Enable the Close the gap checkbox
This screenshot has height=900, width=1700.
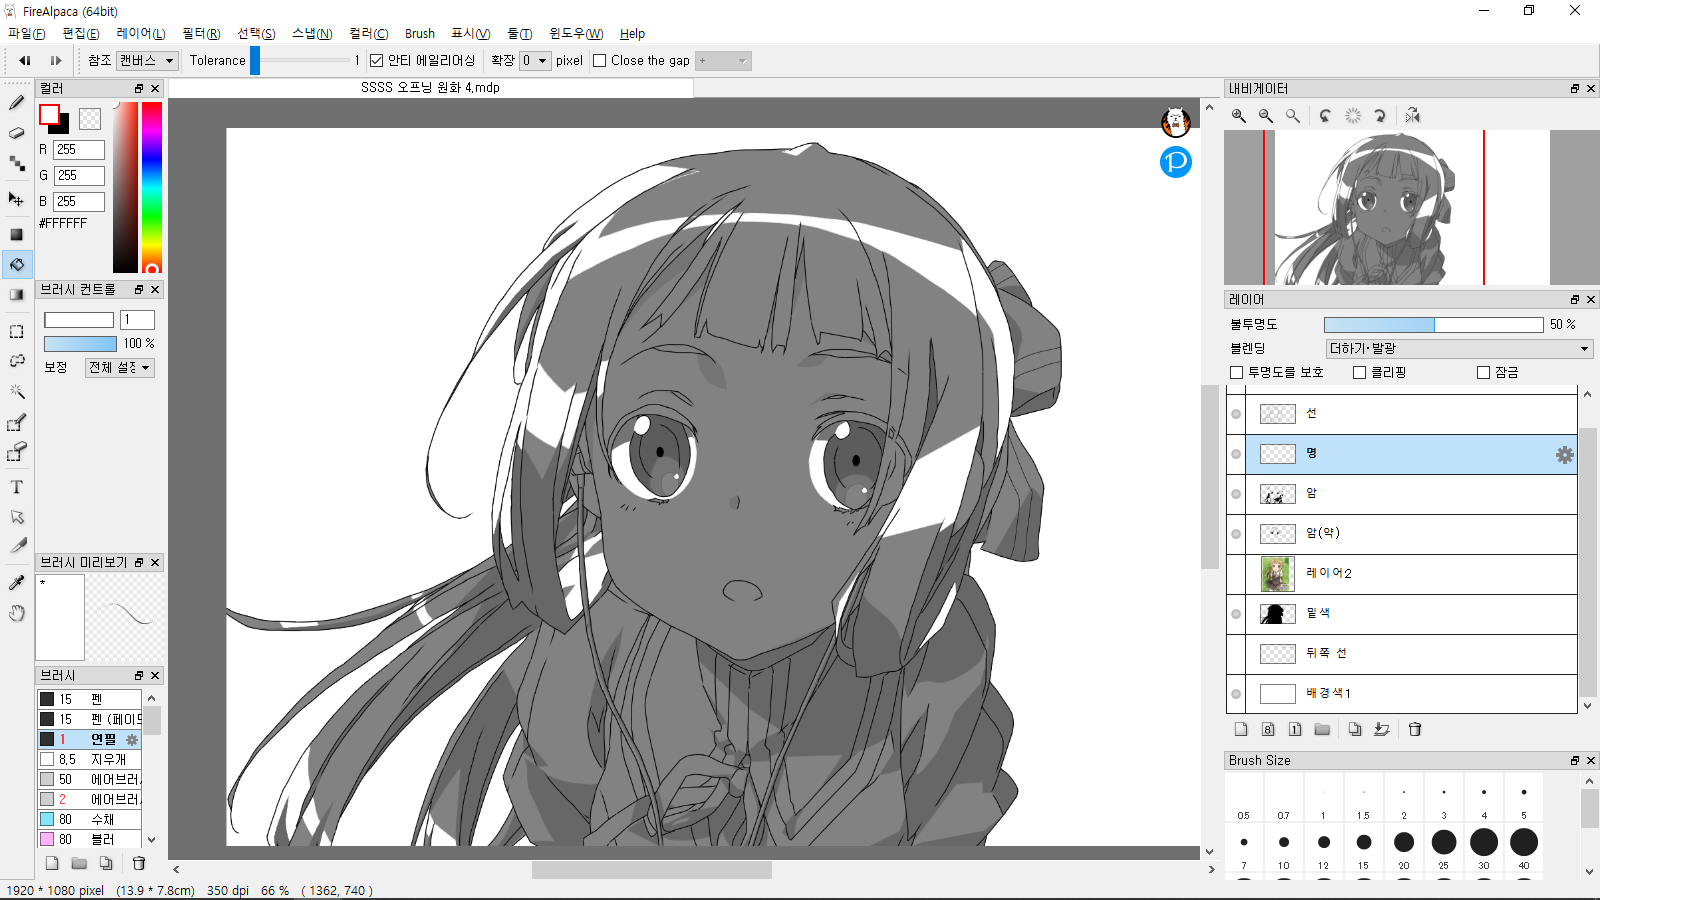(600, 61)
